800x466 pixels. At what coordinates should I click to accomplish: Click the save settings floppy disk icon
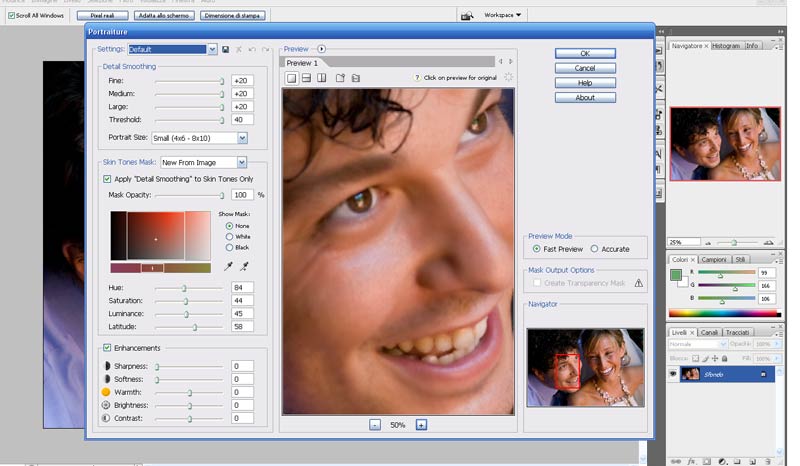226,50
